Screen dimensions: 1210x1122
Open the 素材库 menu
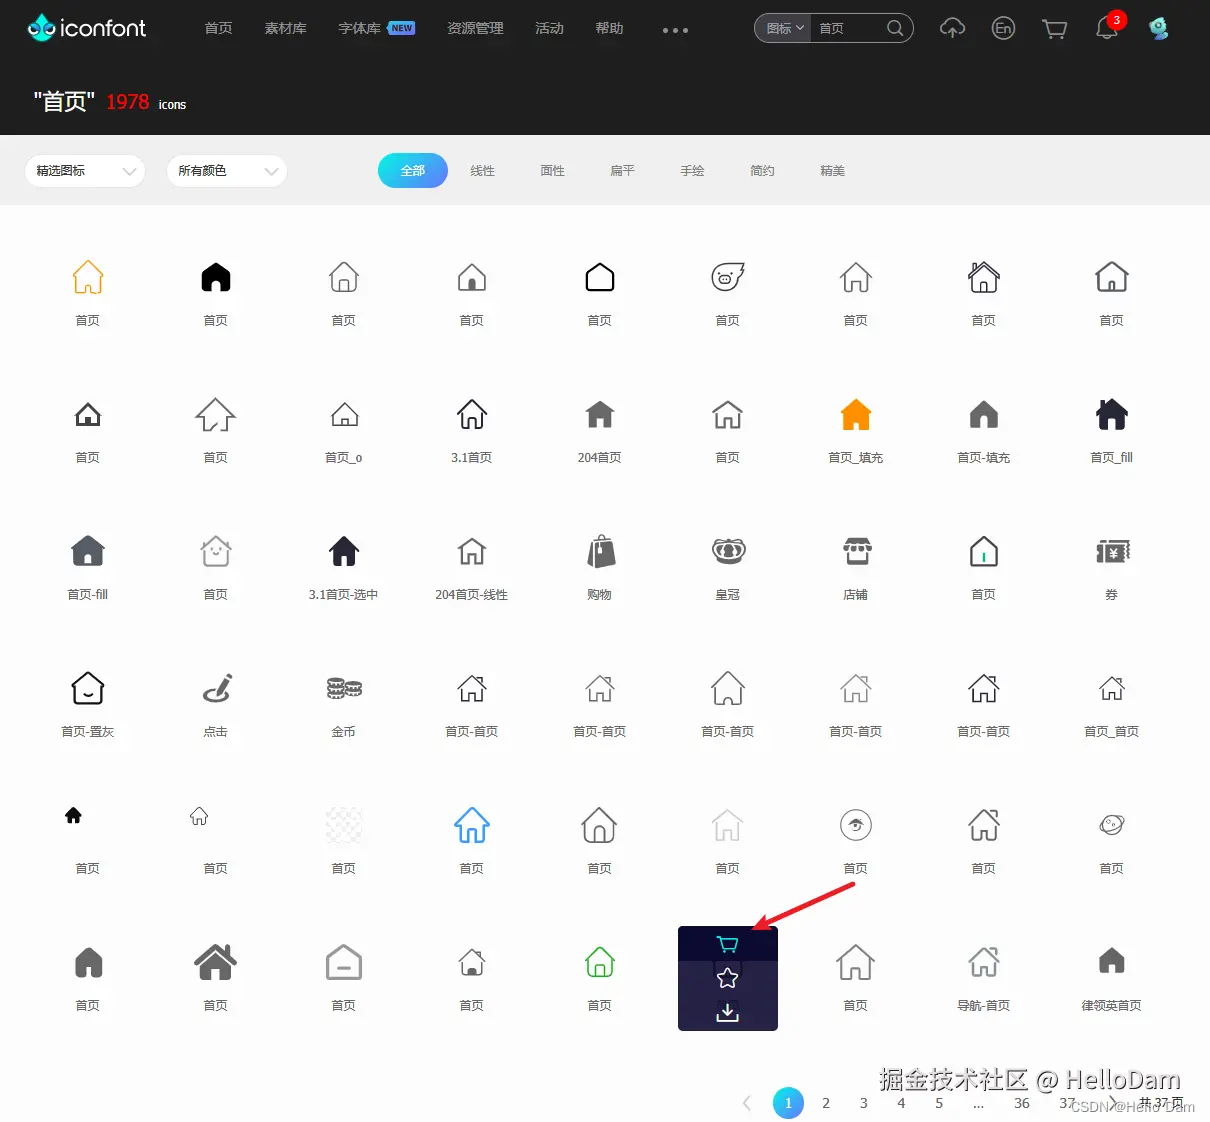(285, 28)
